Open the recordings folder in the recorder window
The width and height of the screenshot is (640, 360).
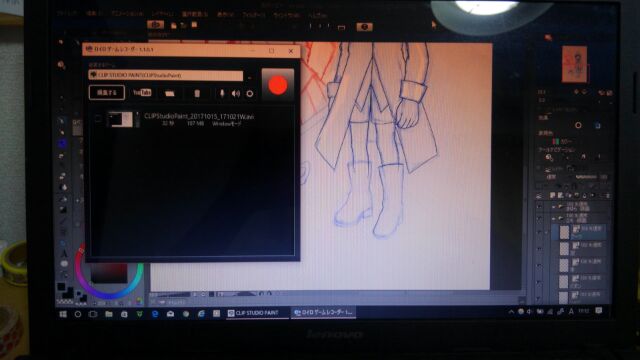click(x=170, y=93)
